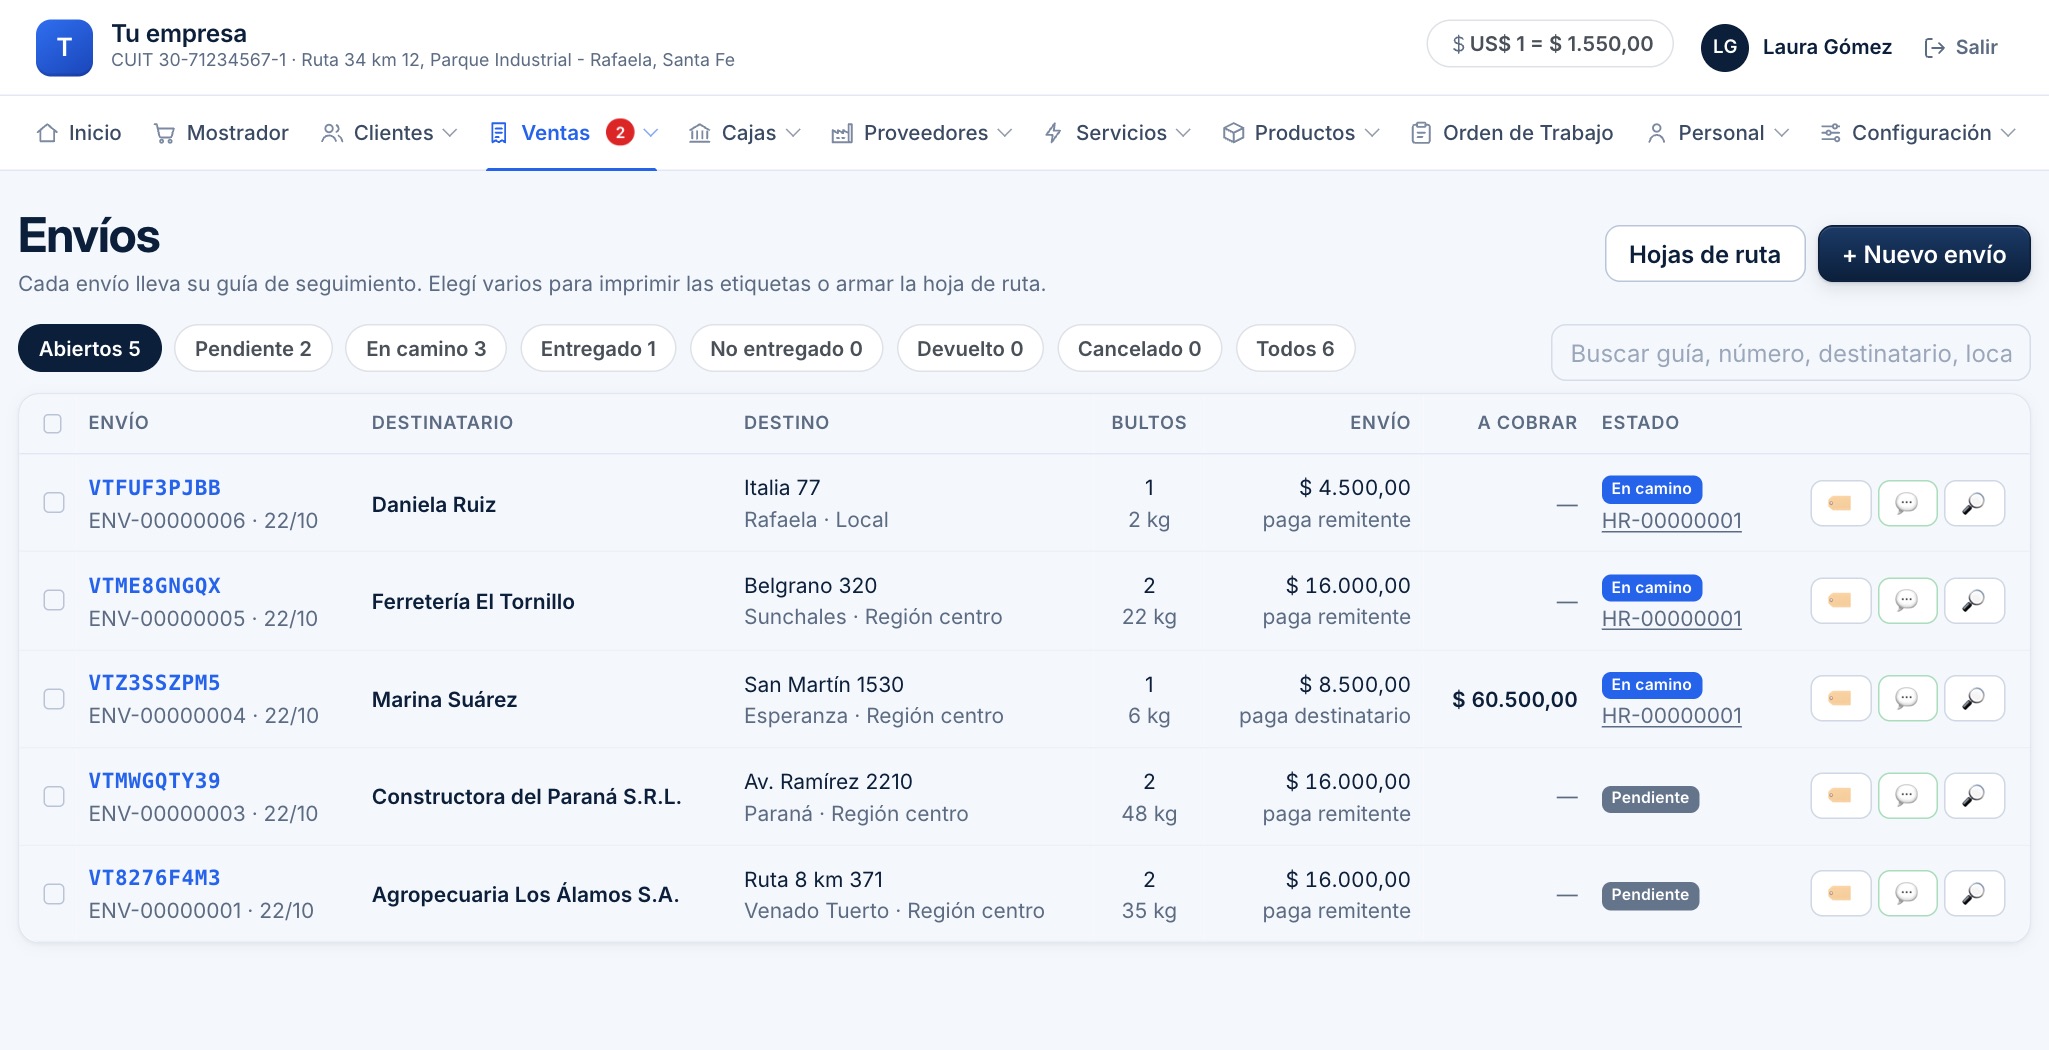Expand the Proveedores dropdown menu
The height and width of the screenshot is (1050, 2049).
coord(1005,133)
